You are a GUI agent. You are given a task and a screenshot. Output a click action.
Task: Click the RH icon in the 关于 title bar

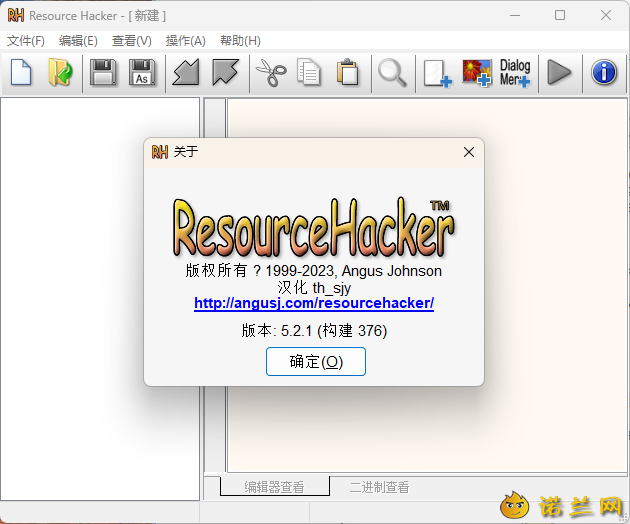point(160,152)
